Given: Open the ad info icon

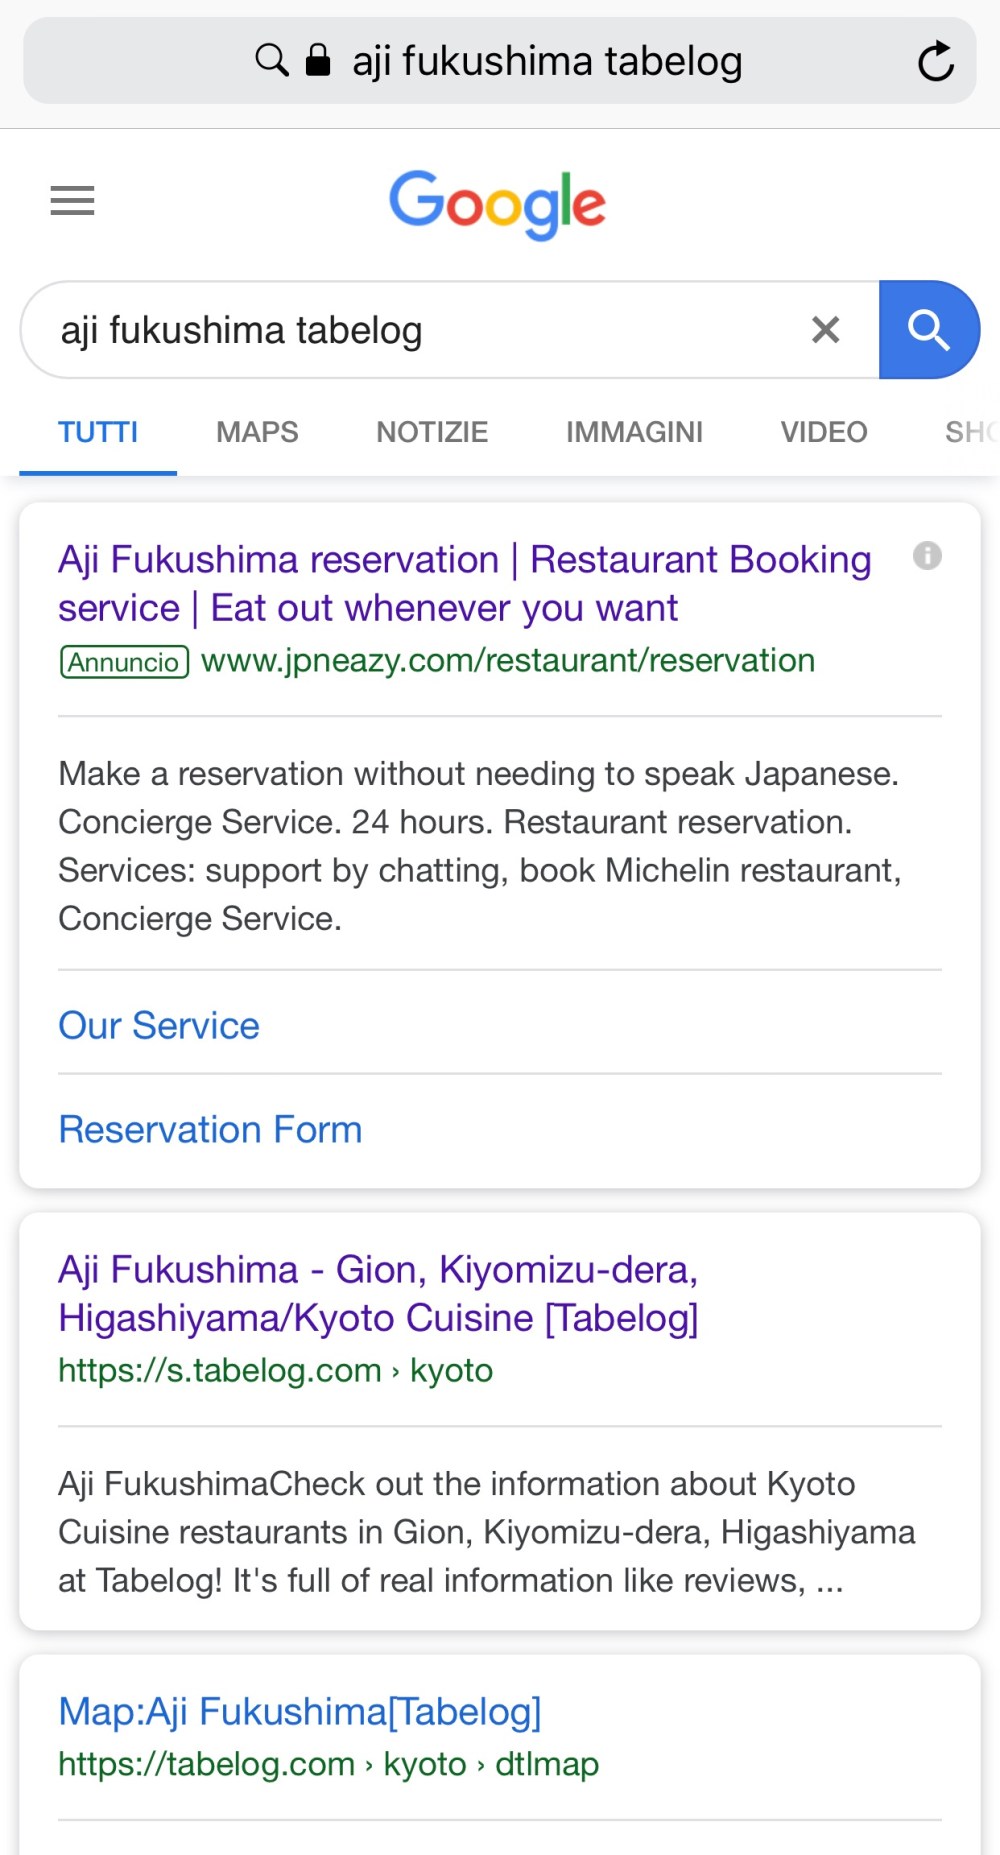Looking at the screenshot, I should pos(927,556).
